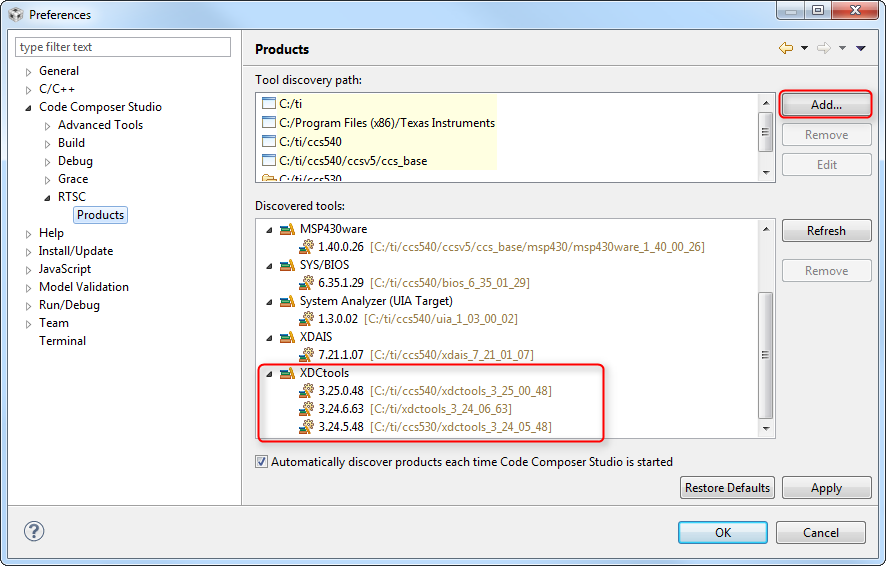Confirm preferences with OK
Viewport: 886px width, 566px height.
point(722,532)
